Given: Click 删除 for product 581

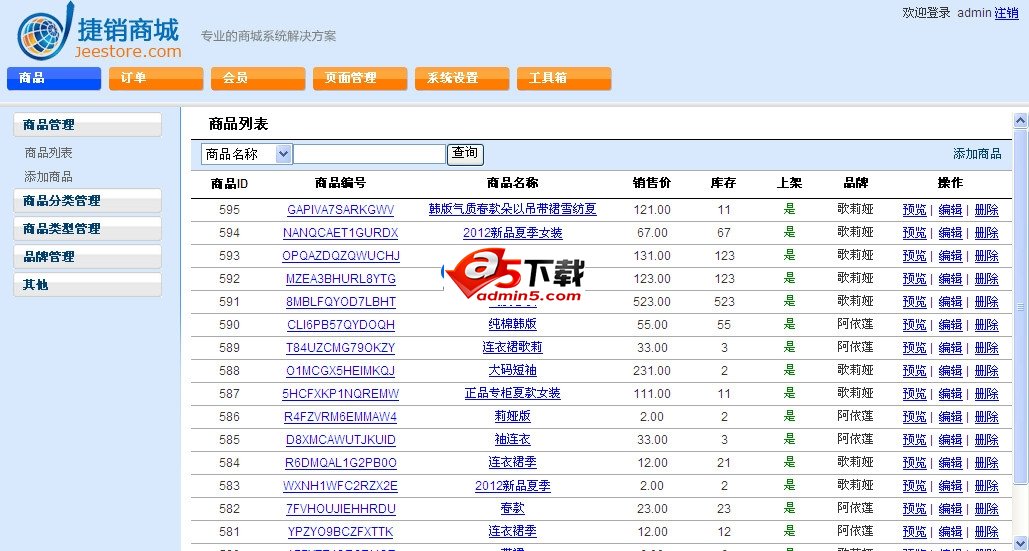Looking at the screenshot, I should coord(986,531).
